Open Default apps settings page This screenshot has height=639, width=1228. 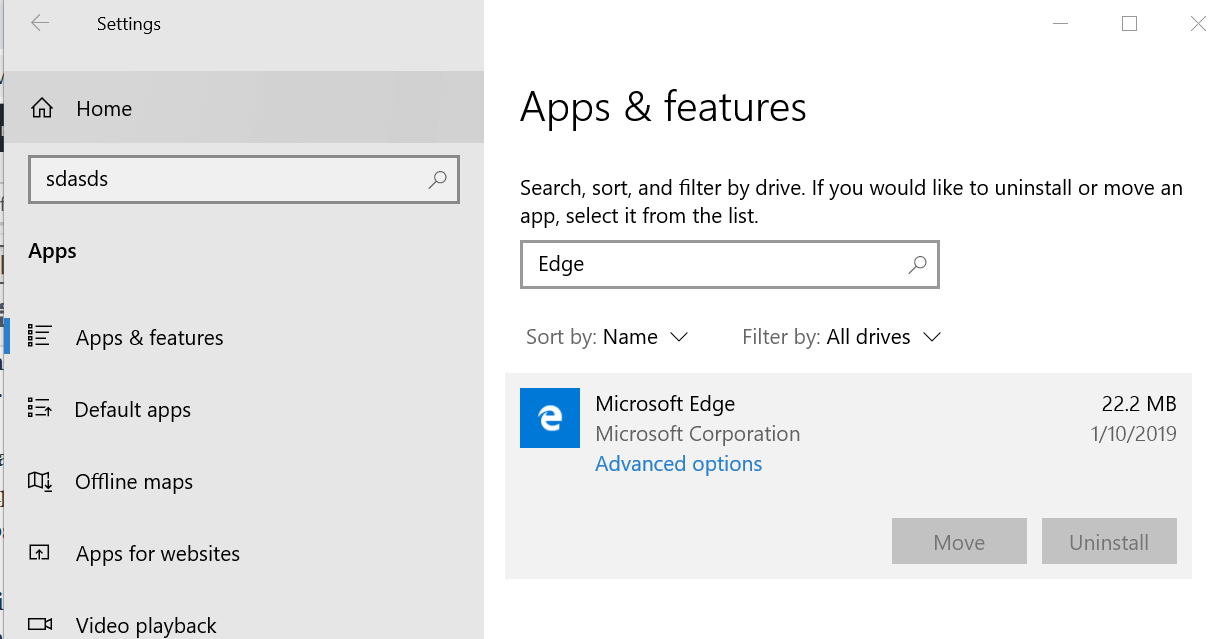242,409
